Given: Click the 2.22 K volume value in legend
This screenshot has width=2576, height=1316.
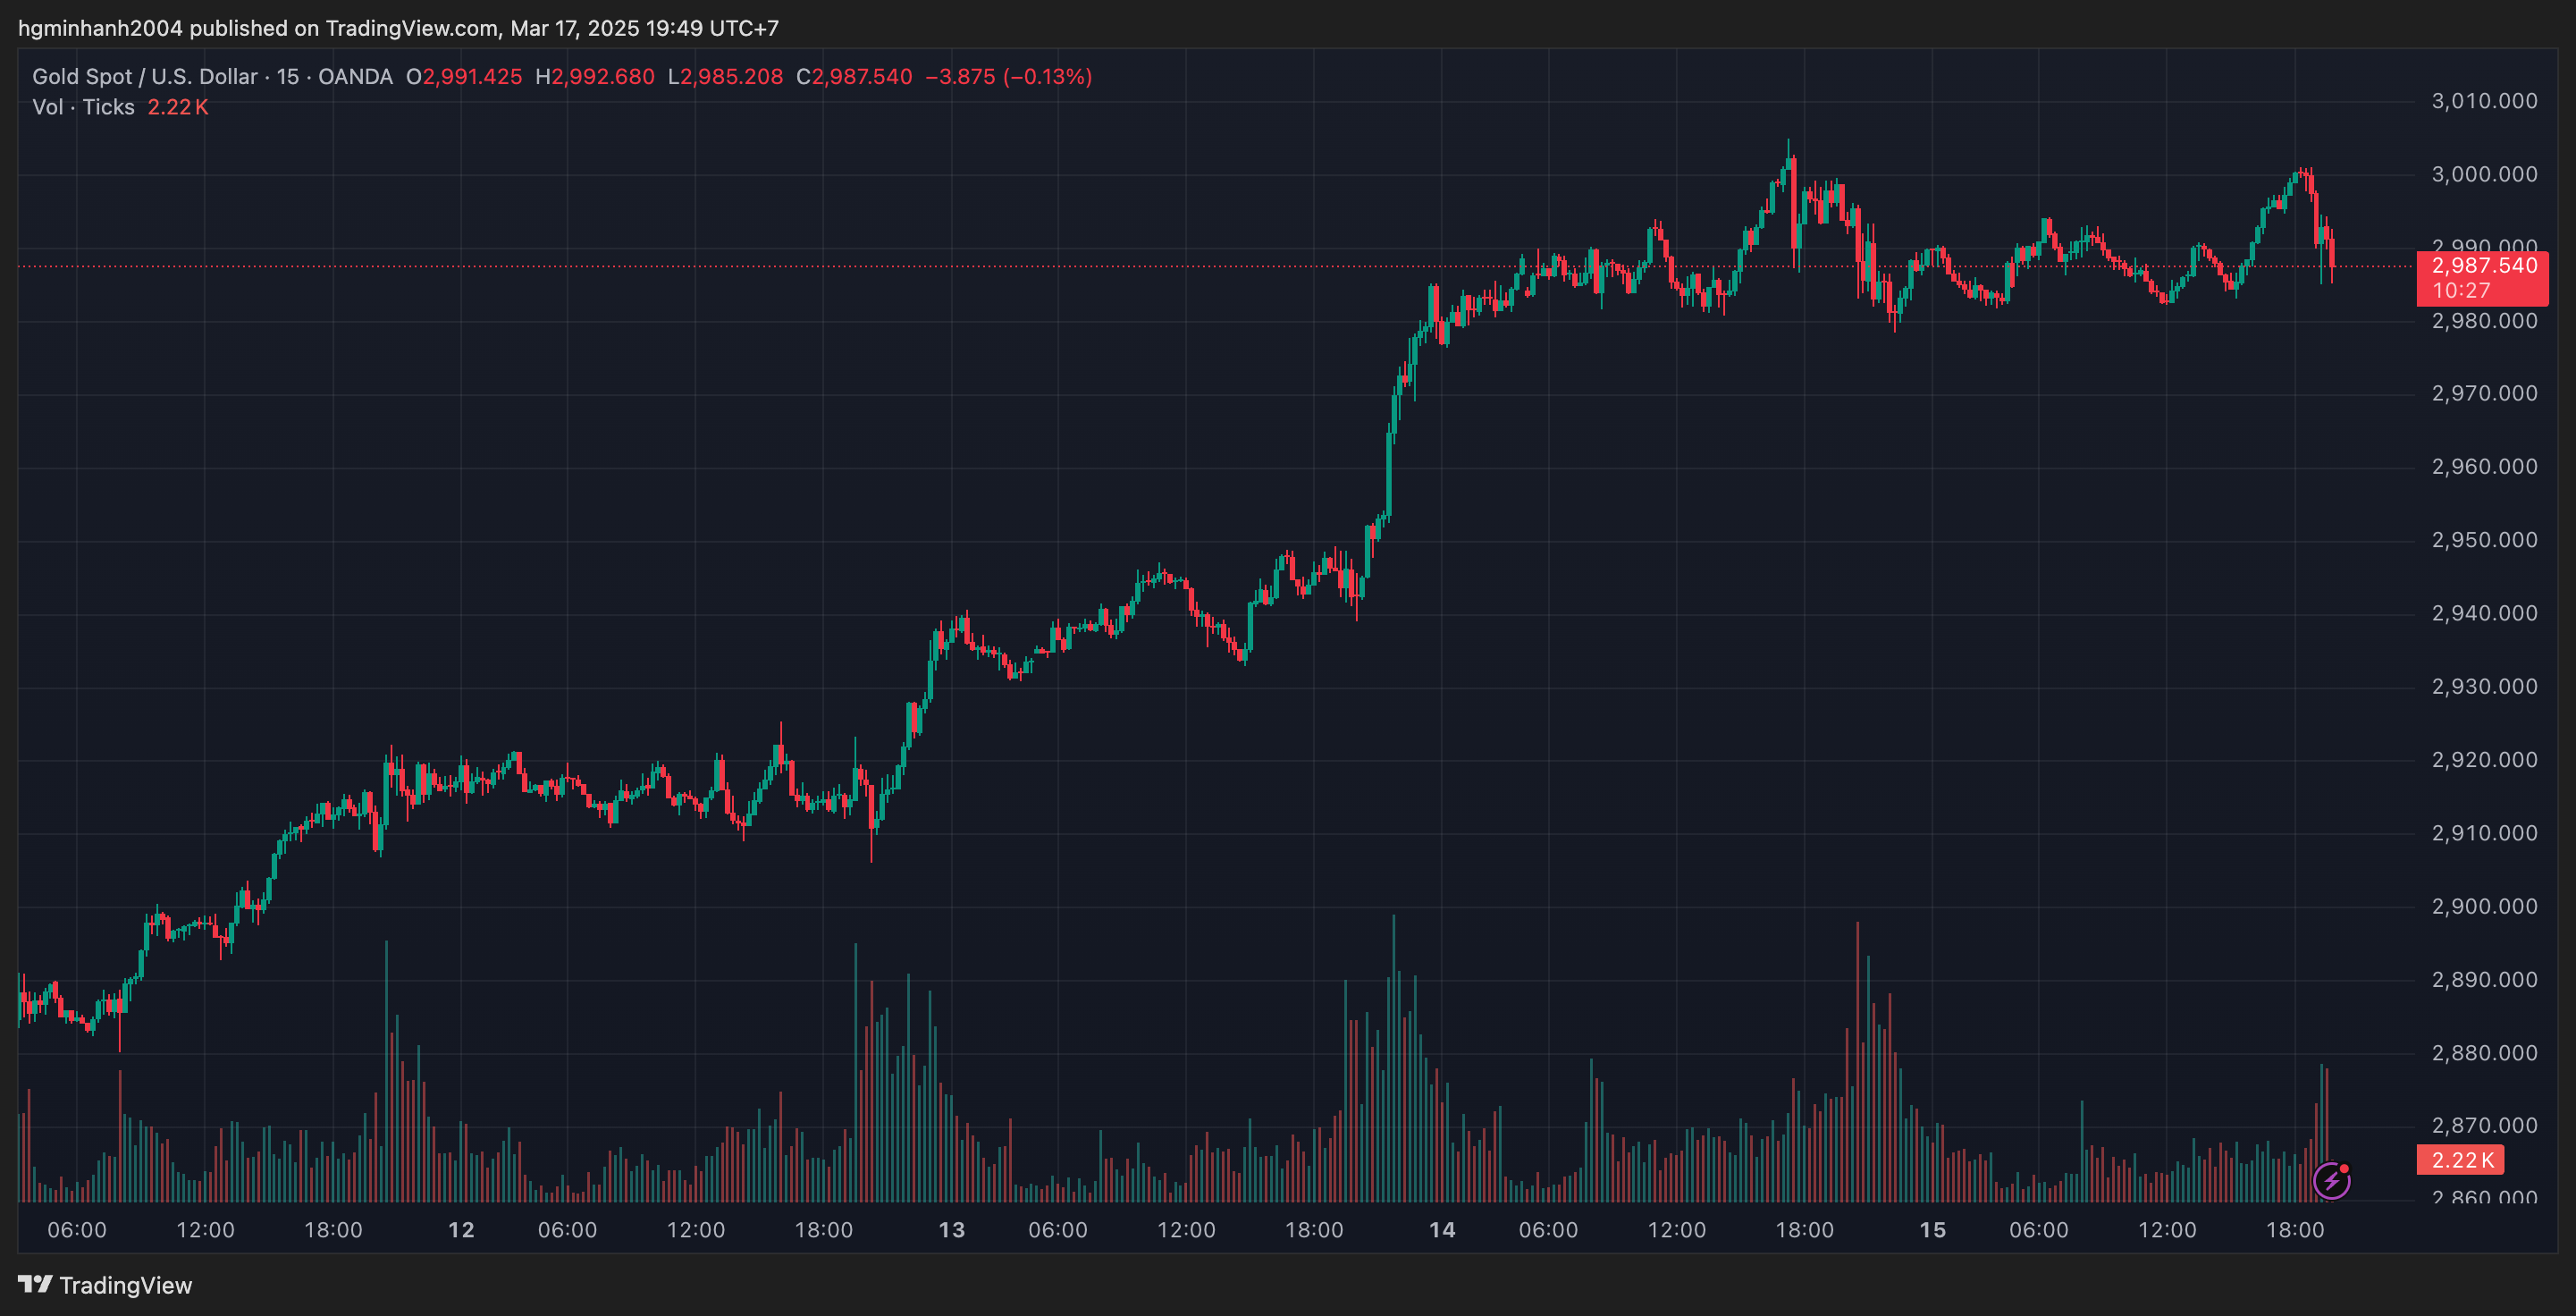Looking at the screenshot, I should [x=178, y=107].
